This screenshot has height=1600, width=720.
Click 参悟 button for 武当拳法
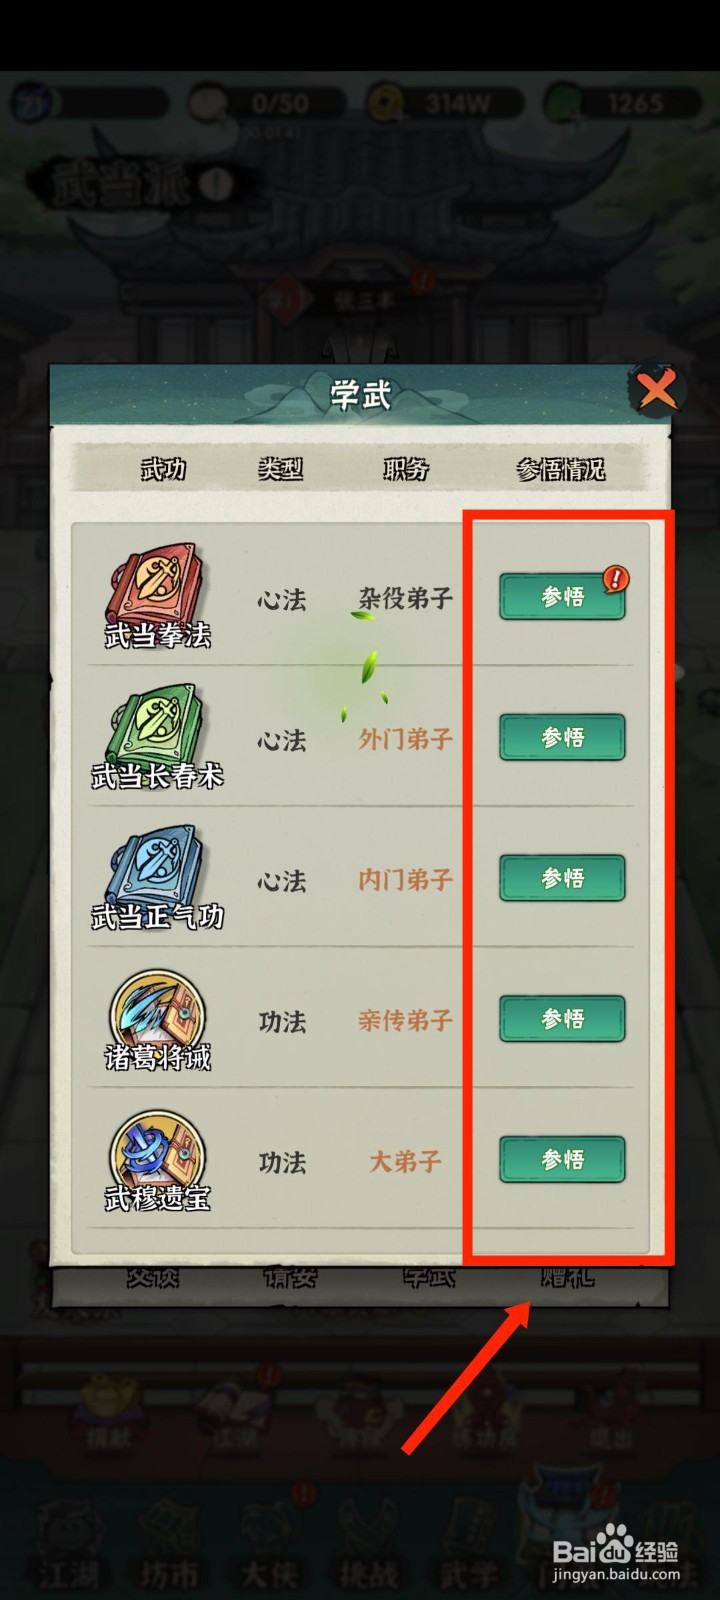(562, 597)
